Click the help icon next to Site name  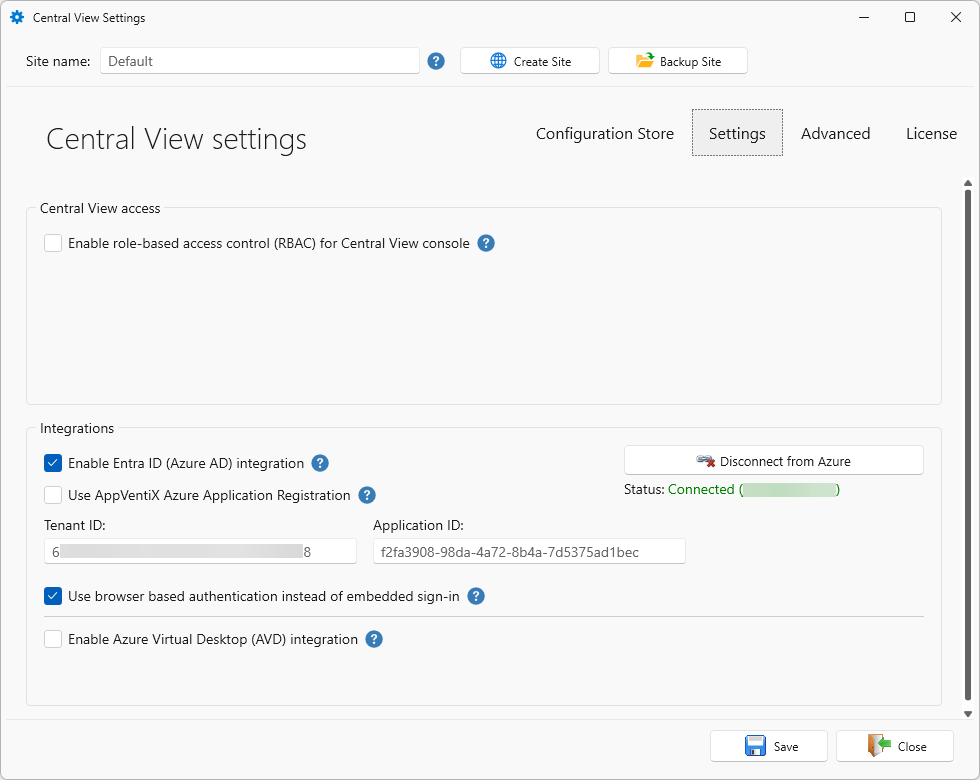436,61
